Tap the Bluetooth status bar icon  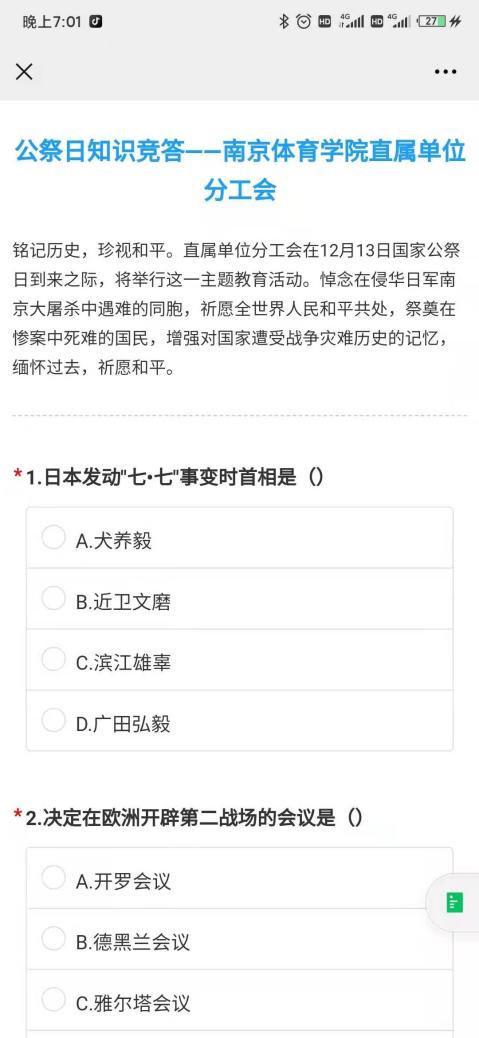click(284, 22)
